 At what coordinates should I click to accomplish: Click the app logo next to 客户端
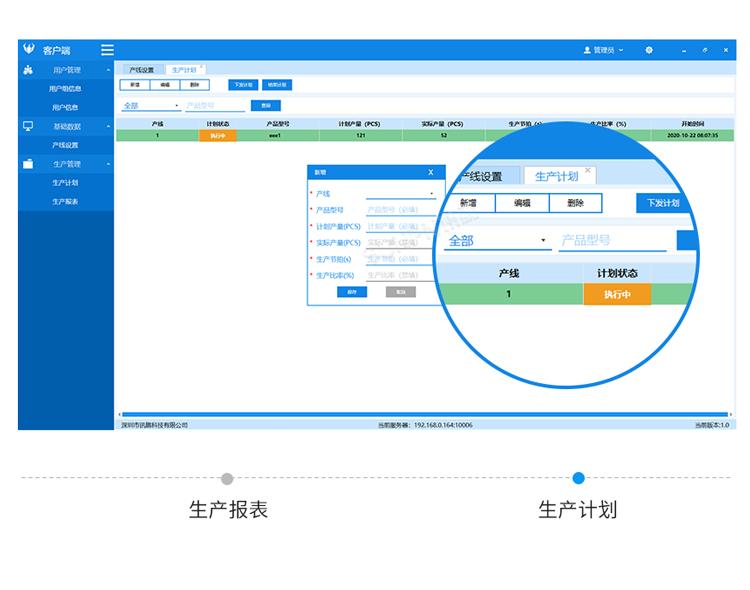tap(28, 50)
